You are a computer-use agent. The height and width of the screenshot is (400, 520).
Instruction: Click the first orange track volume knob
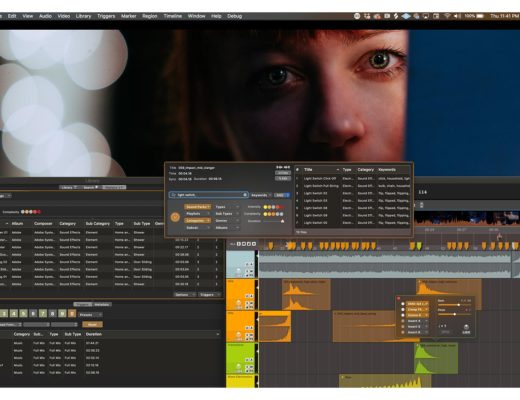click(239, 303)
